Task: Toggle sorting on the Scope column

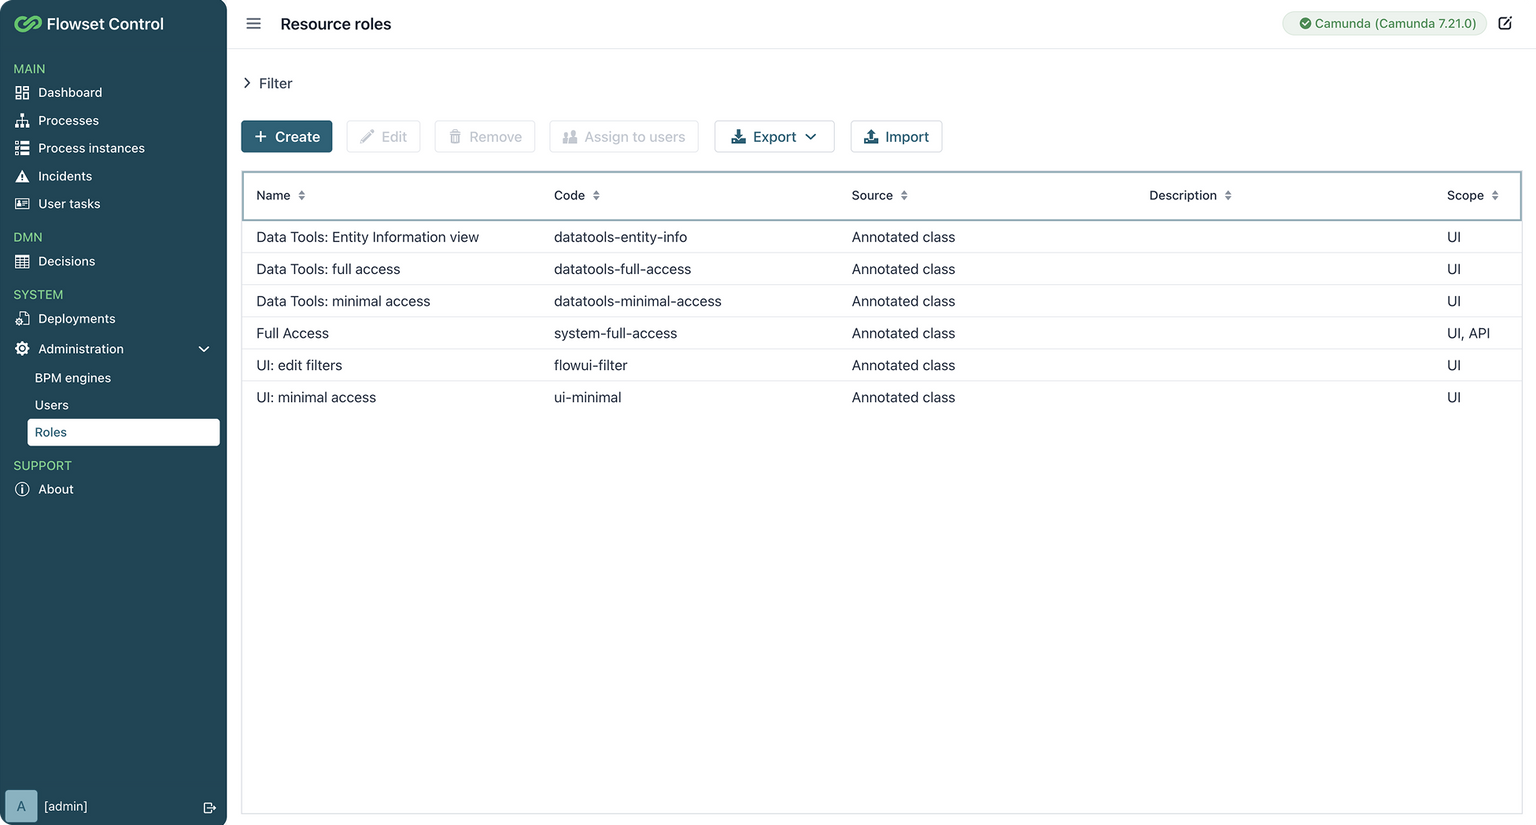Action: click(1496, 195)
